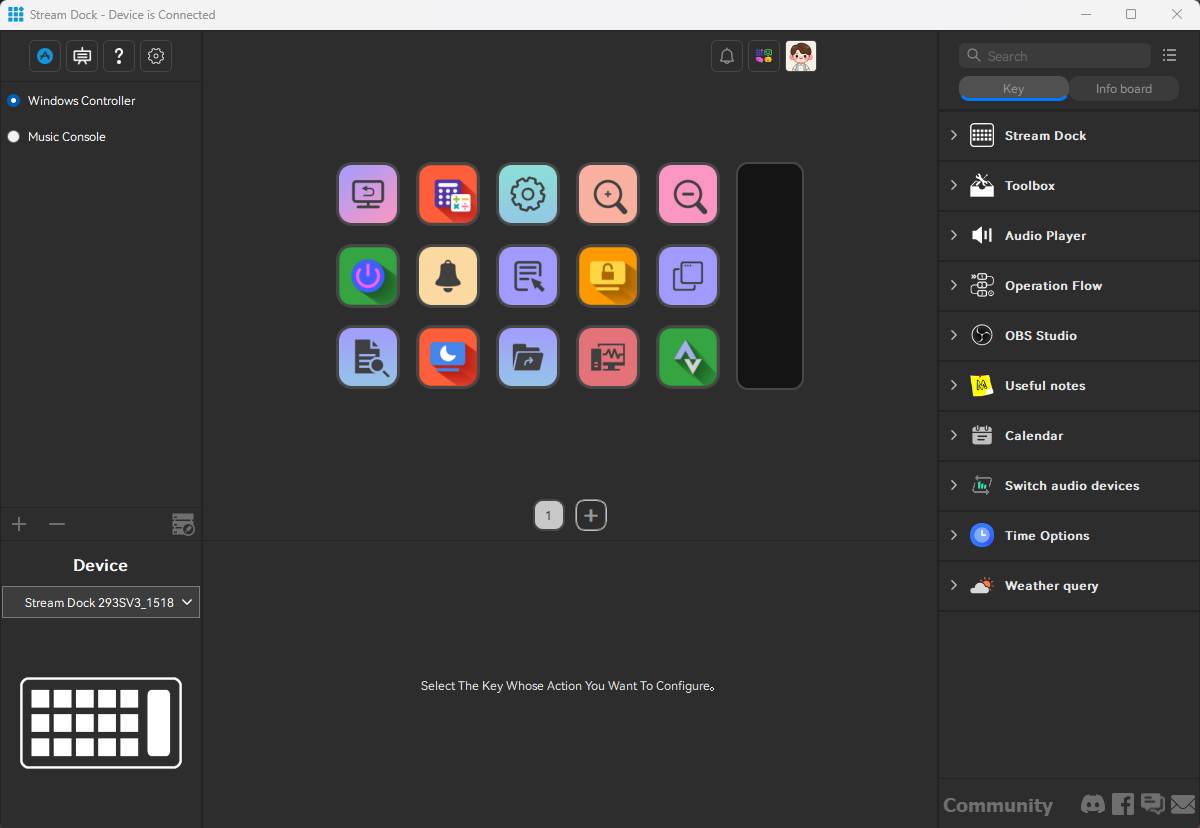1200x828 pixels.
Task: Click the tall black info board strip
Action: pyautogui.click(x=770, y=276)
